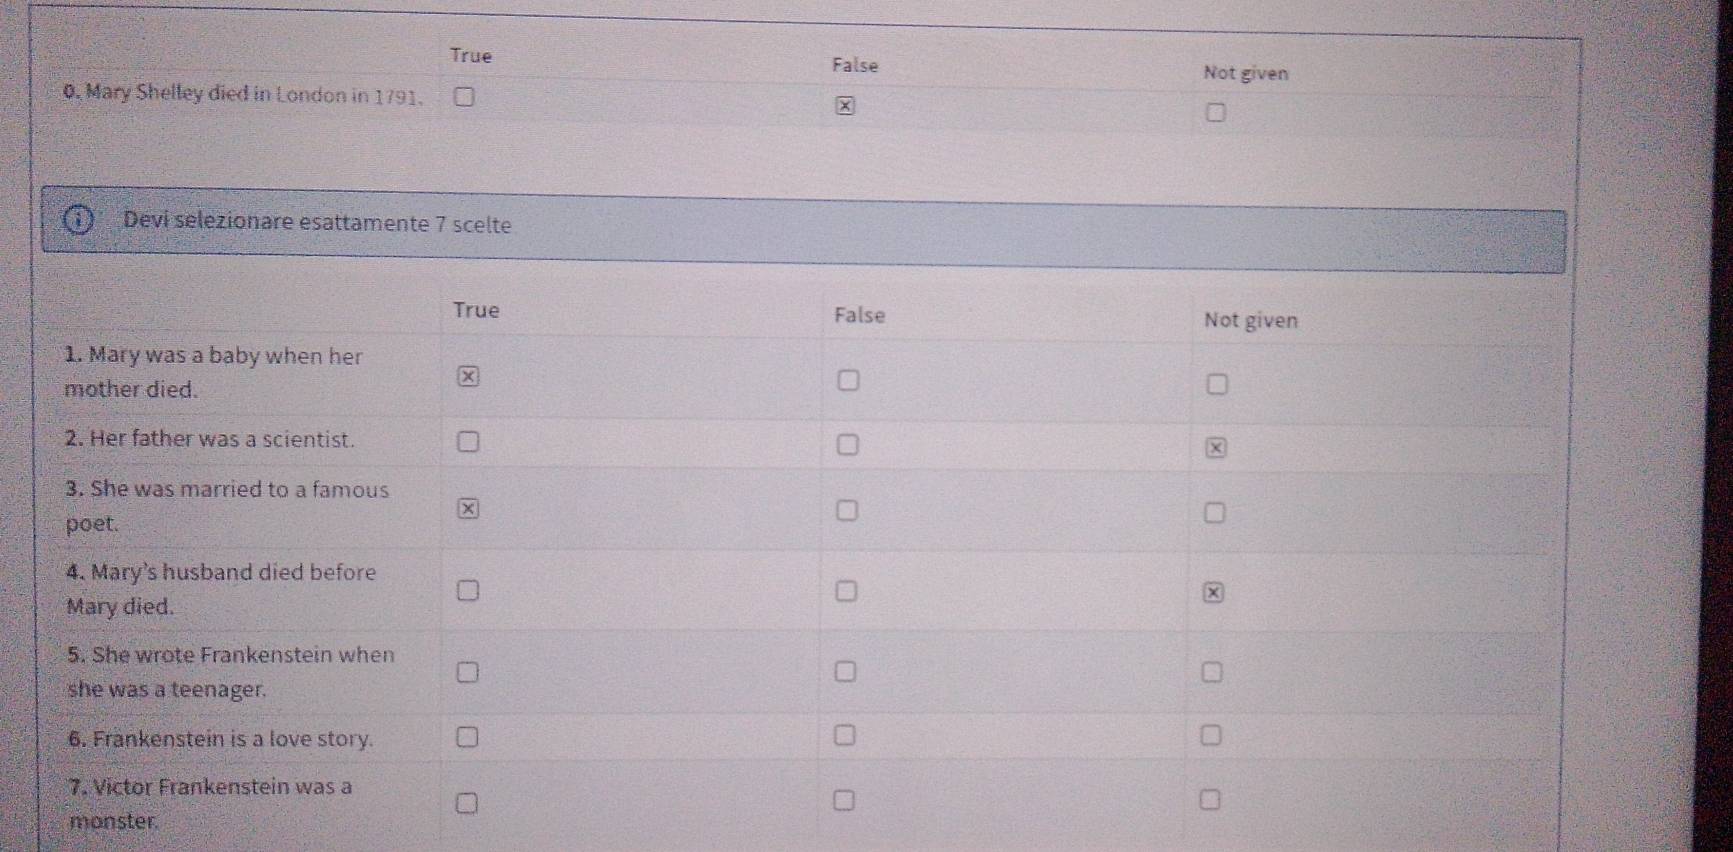Select Not given for 'wrote Frankenstein when teenager'
Viewport: 1733px width, 852px height.
[x=1212, y=673]
